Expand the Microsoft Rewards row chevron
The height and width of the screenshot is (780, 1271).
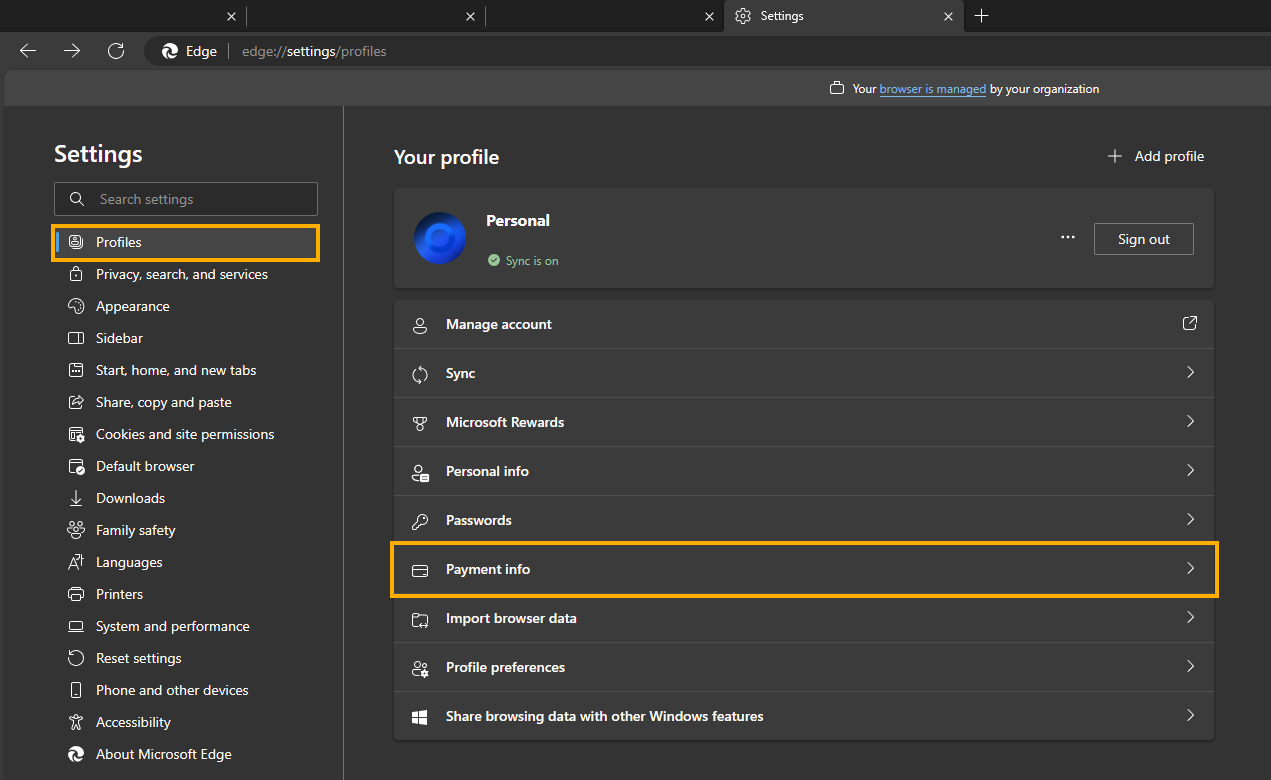pos(1190,421)
